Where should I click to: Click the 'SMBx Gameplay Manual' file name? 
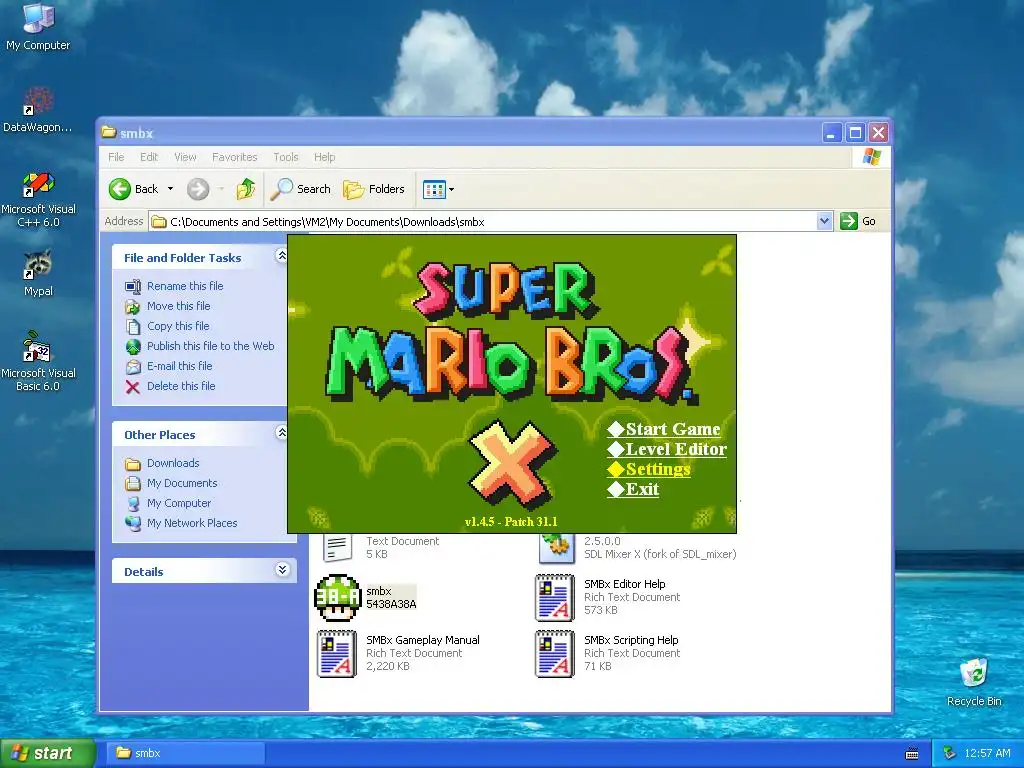[x=423, y=641]
